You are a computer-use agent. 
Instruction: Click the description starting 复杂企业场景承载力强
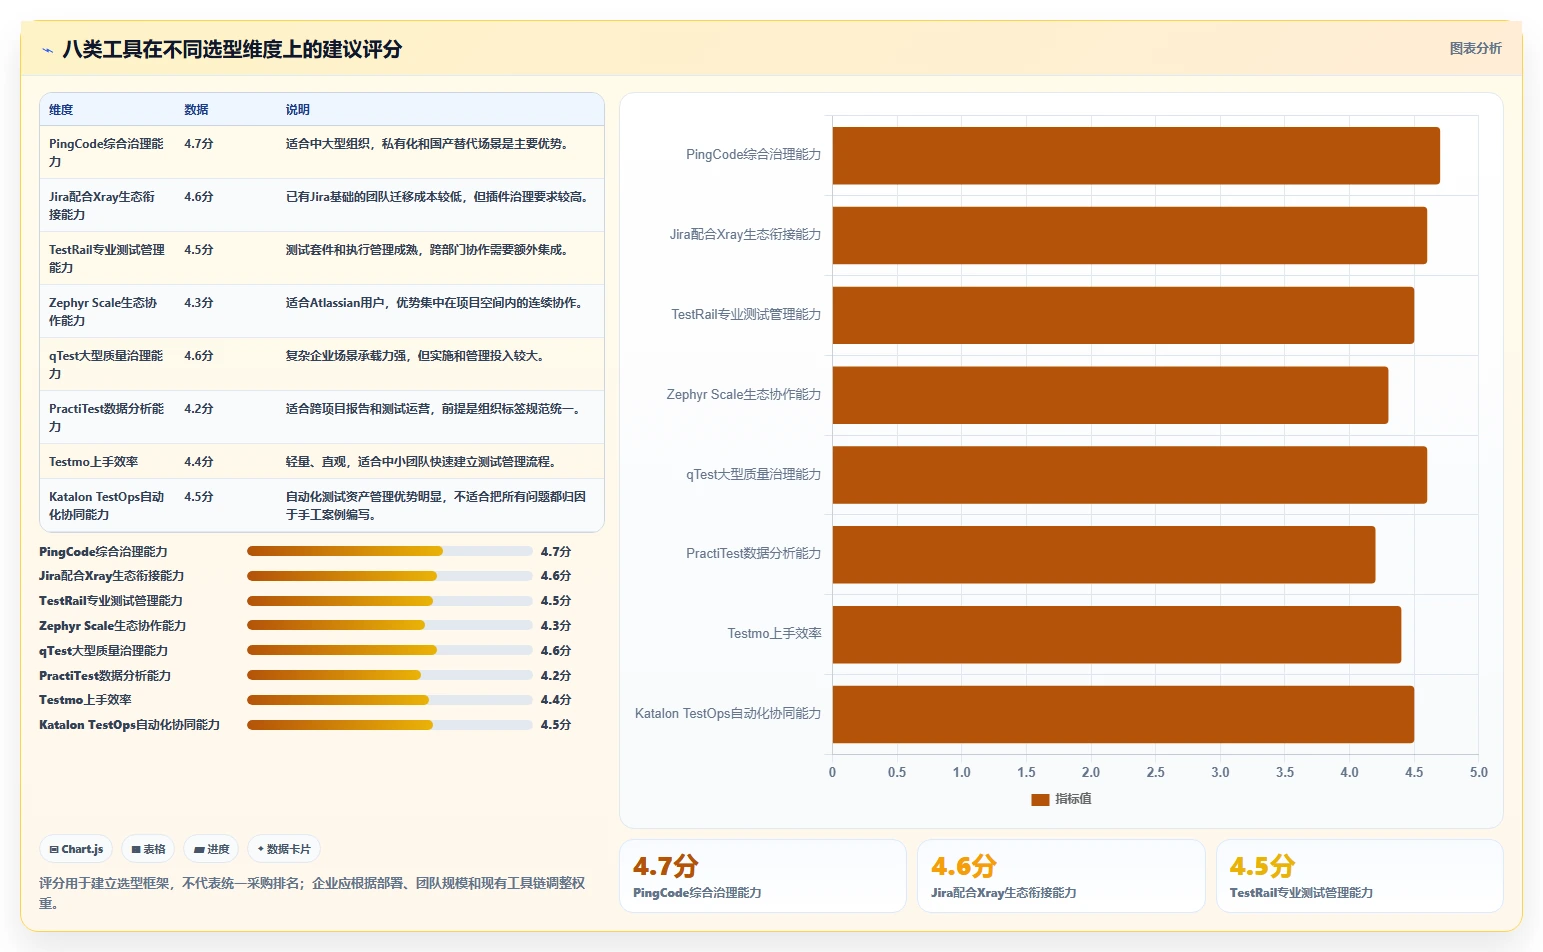tap(418, 356)
